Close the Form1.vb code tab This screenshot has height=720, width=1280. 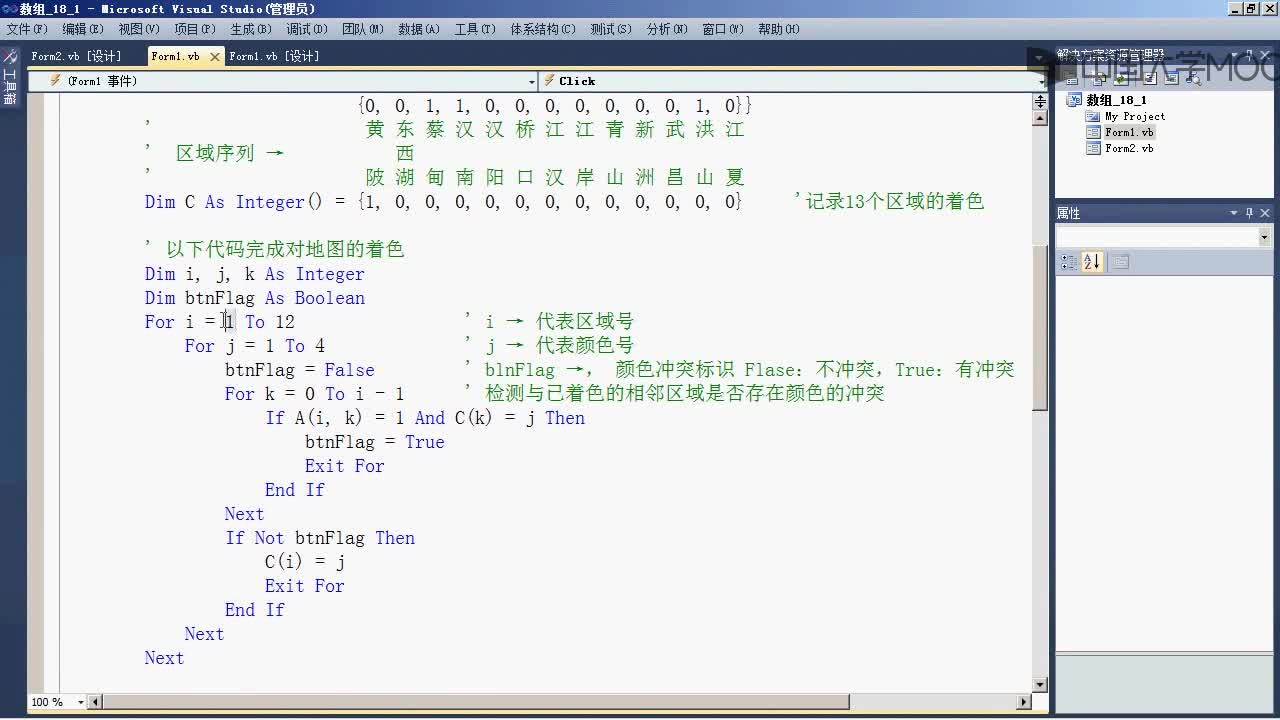(x=214, y=57)
